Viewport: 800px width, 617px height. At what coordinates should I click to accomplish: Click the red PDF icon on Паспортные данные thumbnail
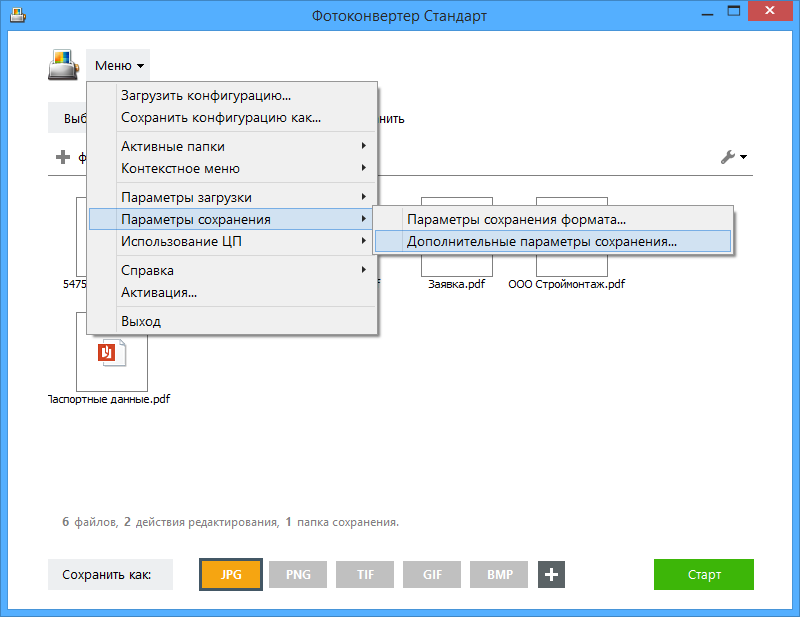[x=112, y=353]
